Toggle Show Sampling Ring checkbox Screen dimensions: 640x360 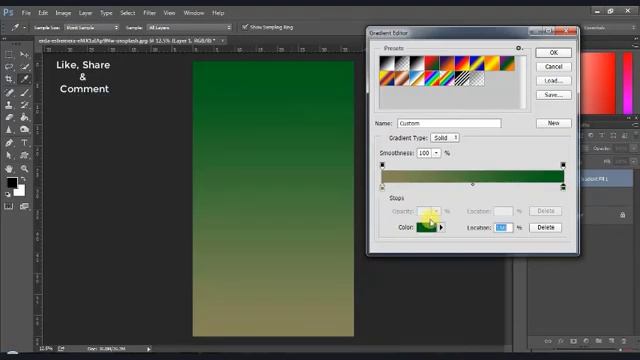pyautogui.click(x=245, y=27)
